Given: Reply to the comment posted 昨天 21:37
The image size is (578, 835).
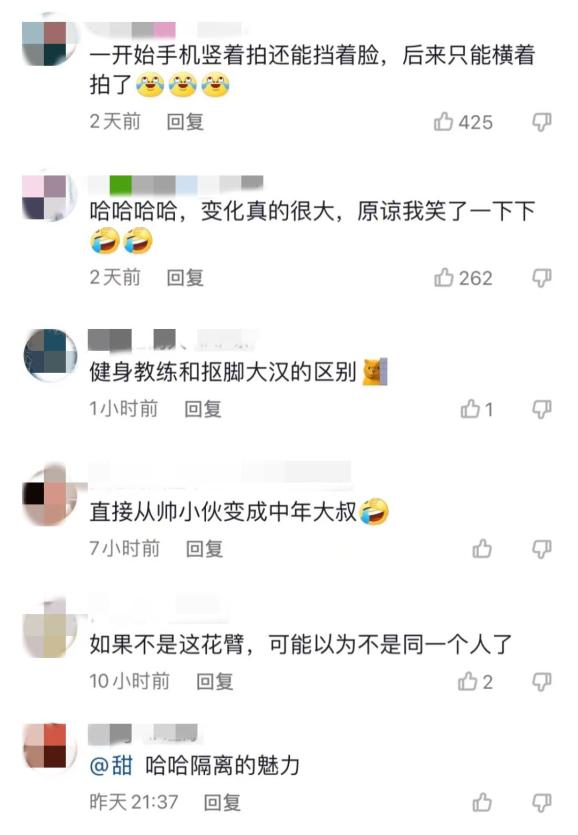Looking at the screenshot, I should pyautogui.click(x=222, y=802).
